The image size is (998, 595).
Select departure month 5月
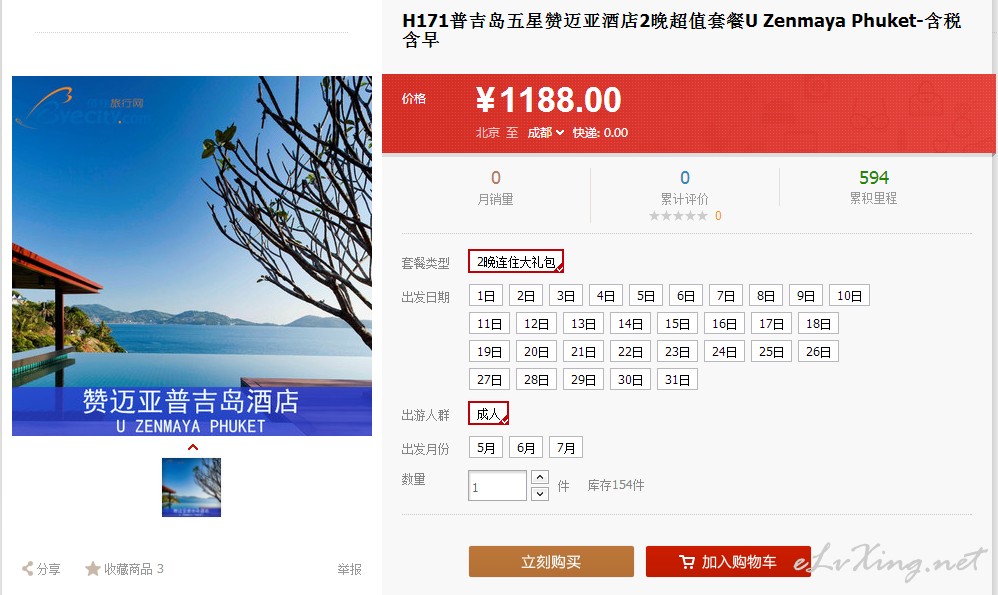point(486,448)
